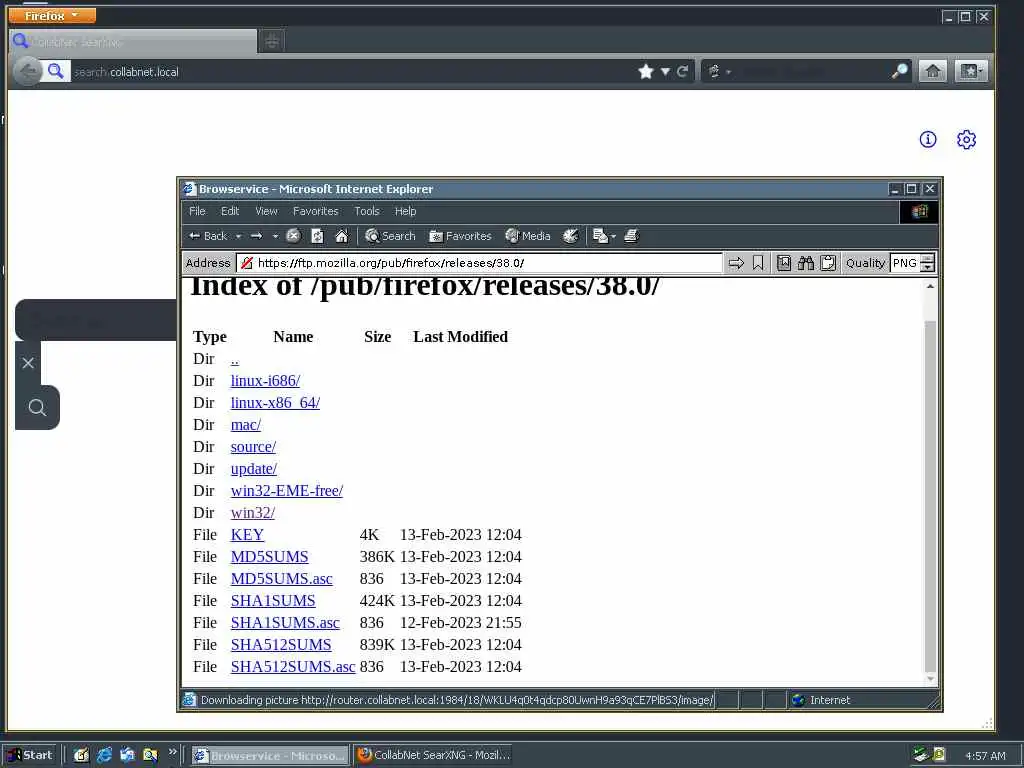The image size is (1024, 768).
Task: Open the mac/ directory link
Action: pyautogui.click(x=246, y=425)
